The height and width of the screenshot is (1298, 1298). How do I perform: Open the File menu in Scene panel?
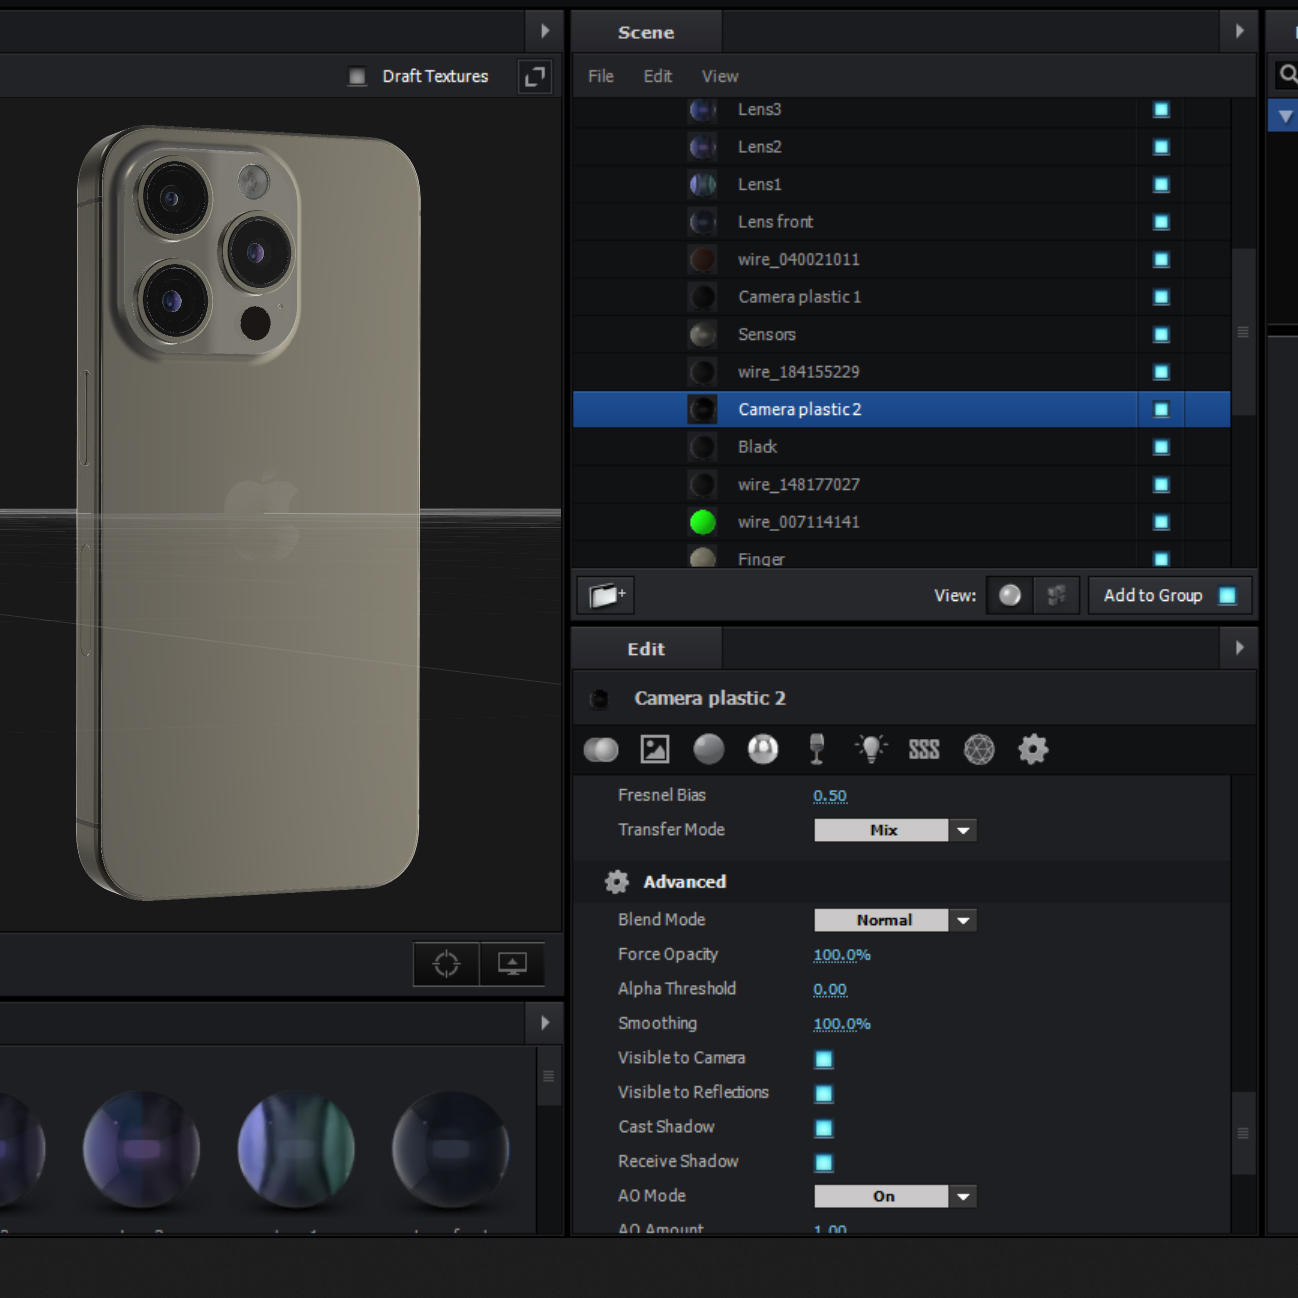tap(601, 77)
